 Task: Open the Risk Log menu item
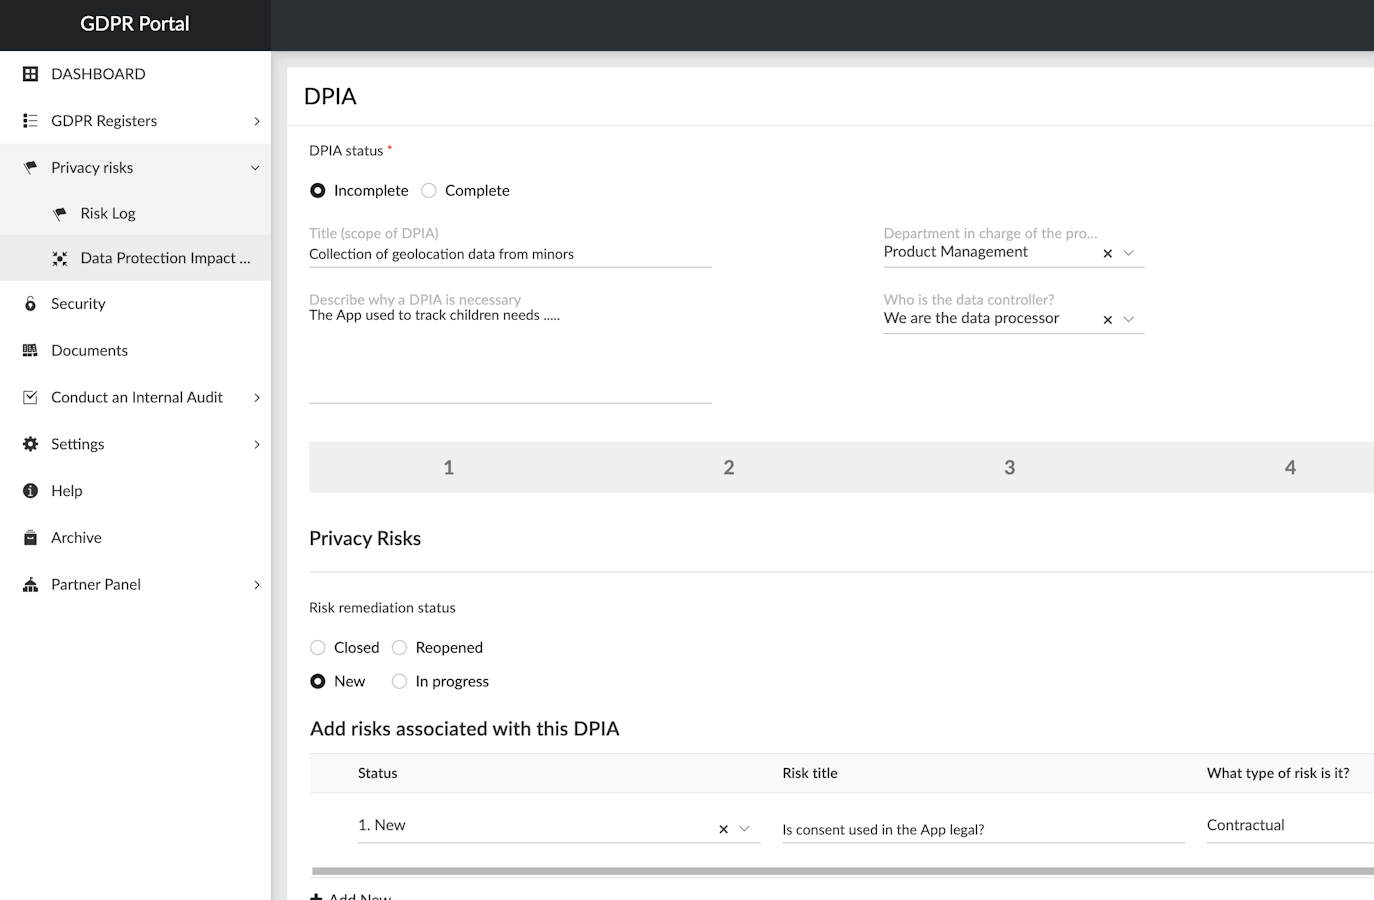pyautogui.click(x=108, y=214)
